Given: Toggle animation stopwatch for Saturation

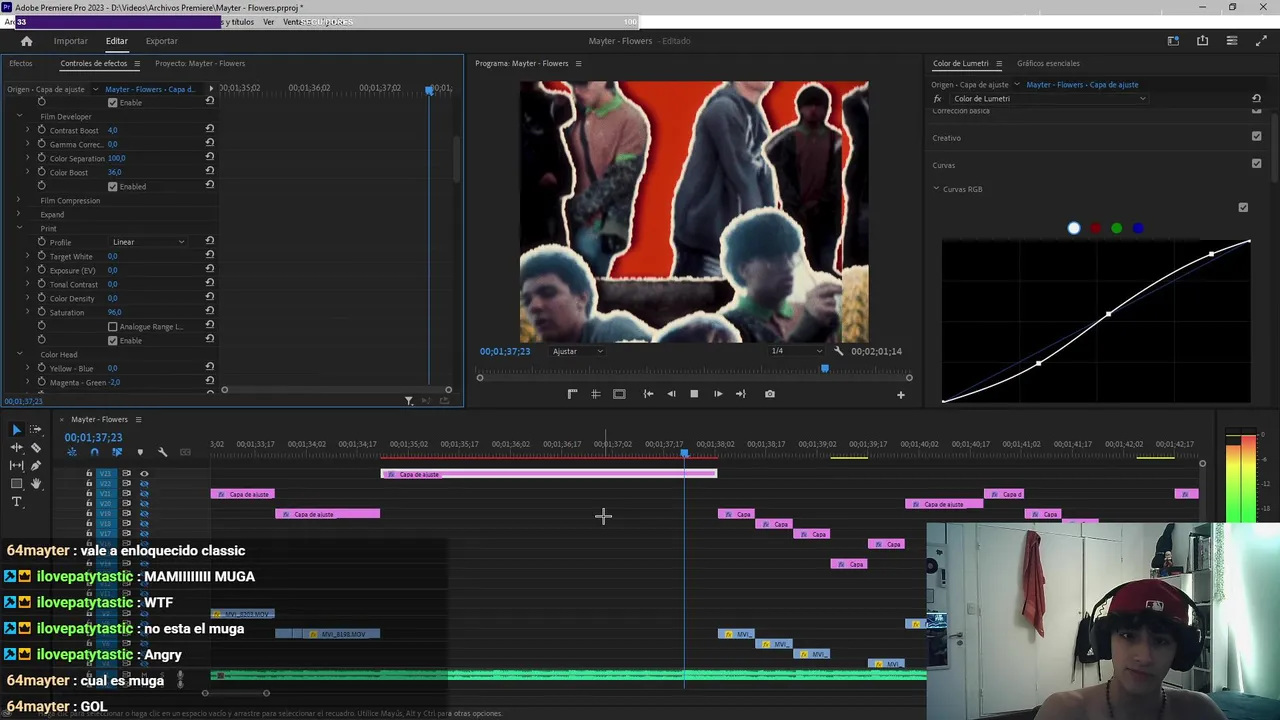Looking at the screenshot, I should 41,312.
